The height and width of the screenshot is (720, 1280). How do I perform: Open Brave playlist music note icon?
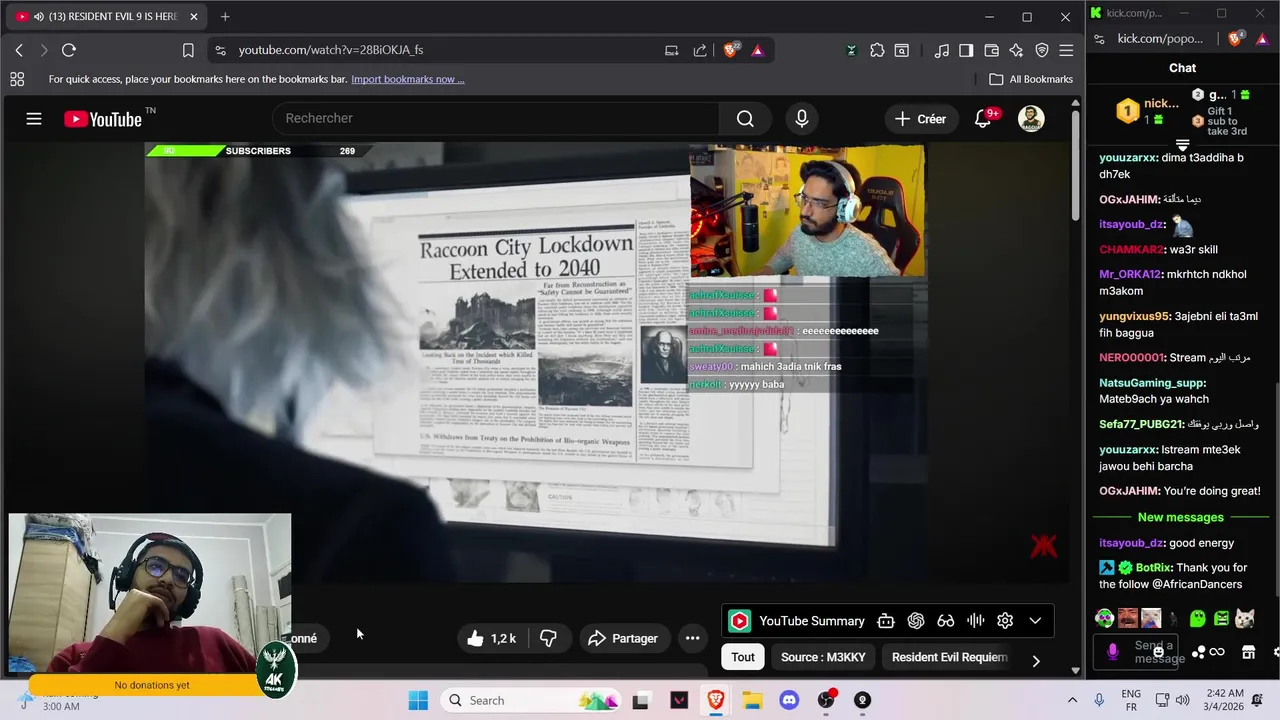[x=942, y=50]
